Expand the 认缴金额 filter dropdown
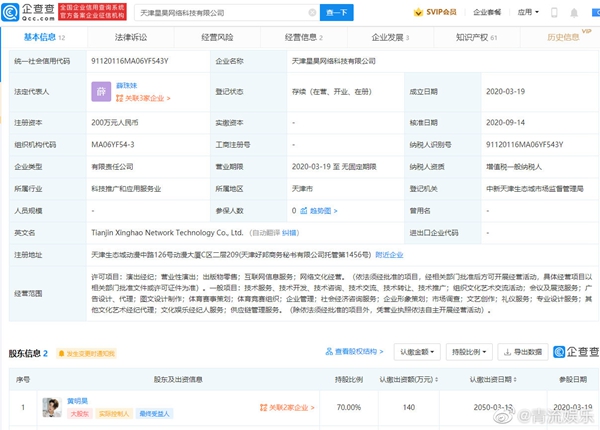The image size is (600, 430). click(417, 352)
